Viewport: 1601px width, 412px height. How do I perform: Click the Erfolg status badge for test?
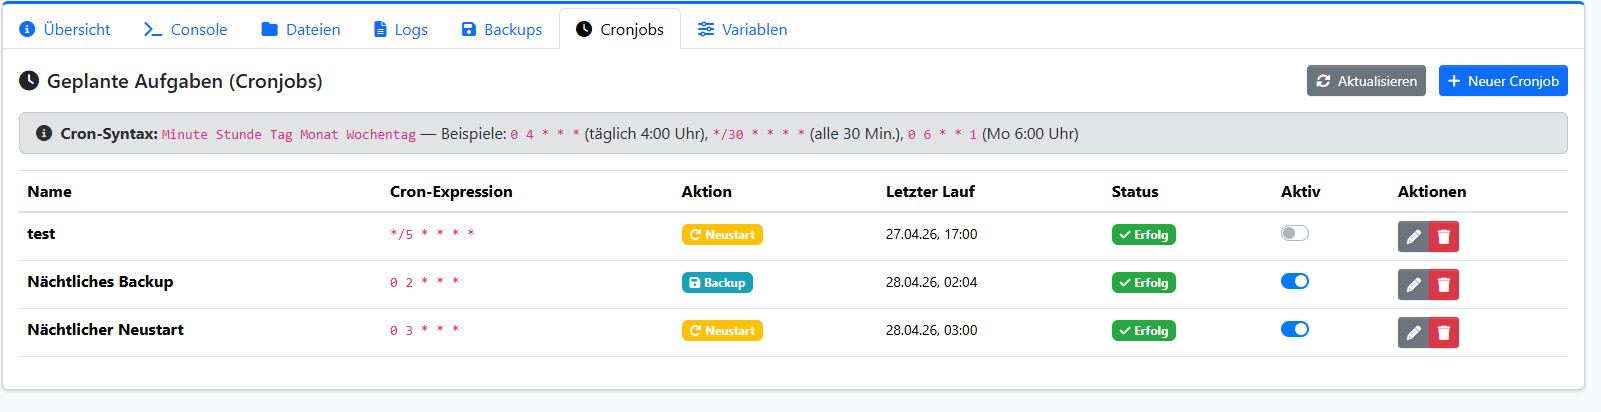point(1143,235)
